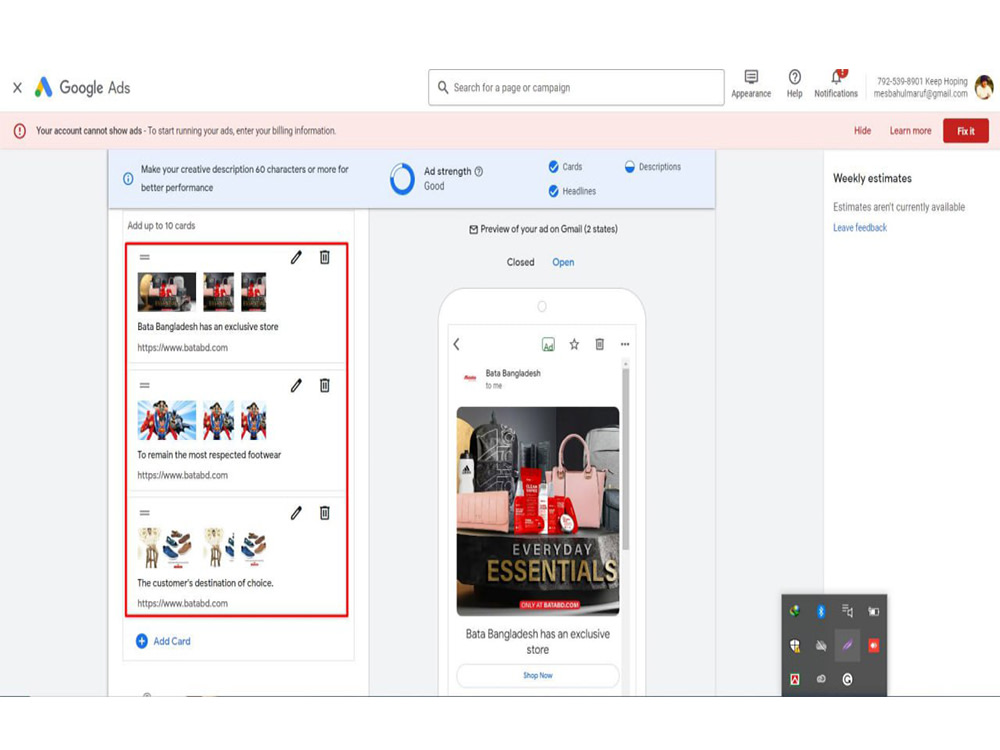Viewport: 1000px width, 750px height.
Task: Click the Add Card button
Action: click(x=164, y=641)
